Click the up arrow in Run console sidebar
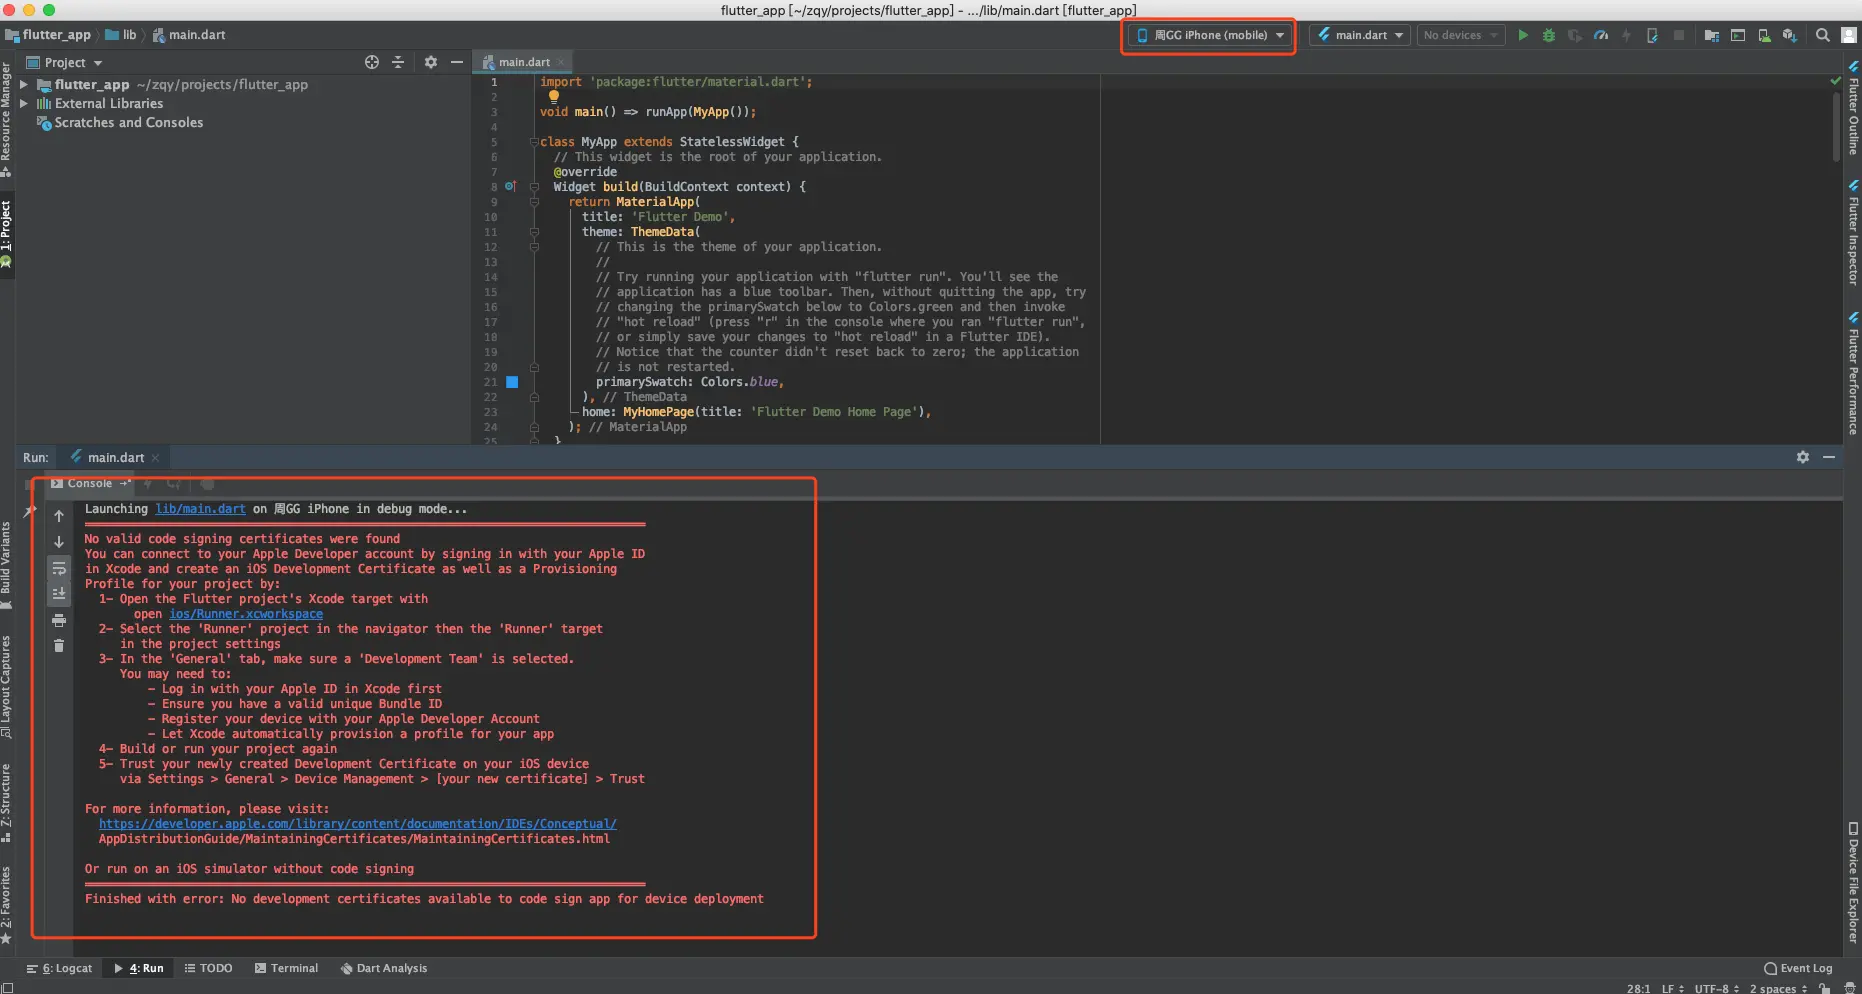The height and width of the screenshot is (994, 1862). [x=59, y=516]
